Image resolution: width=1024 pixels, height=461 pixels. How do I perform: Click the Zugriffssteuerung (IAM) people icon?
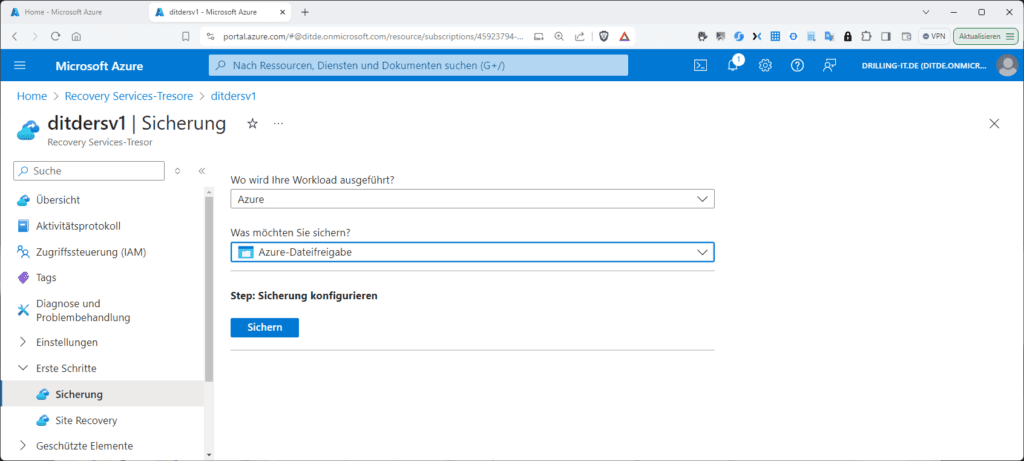tap(24, 252)
